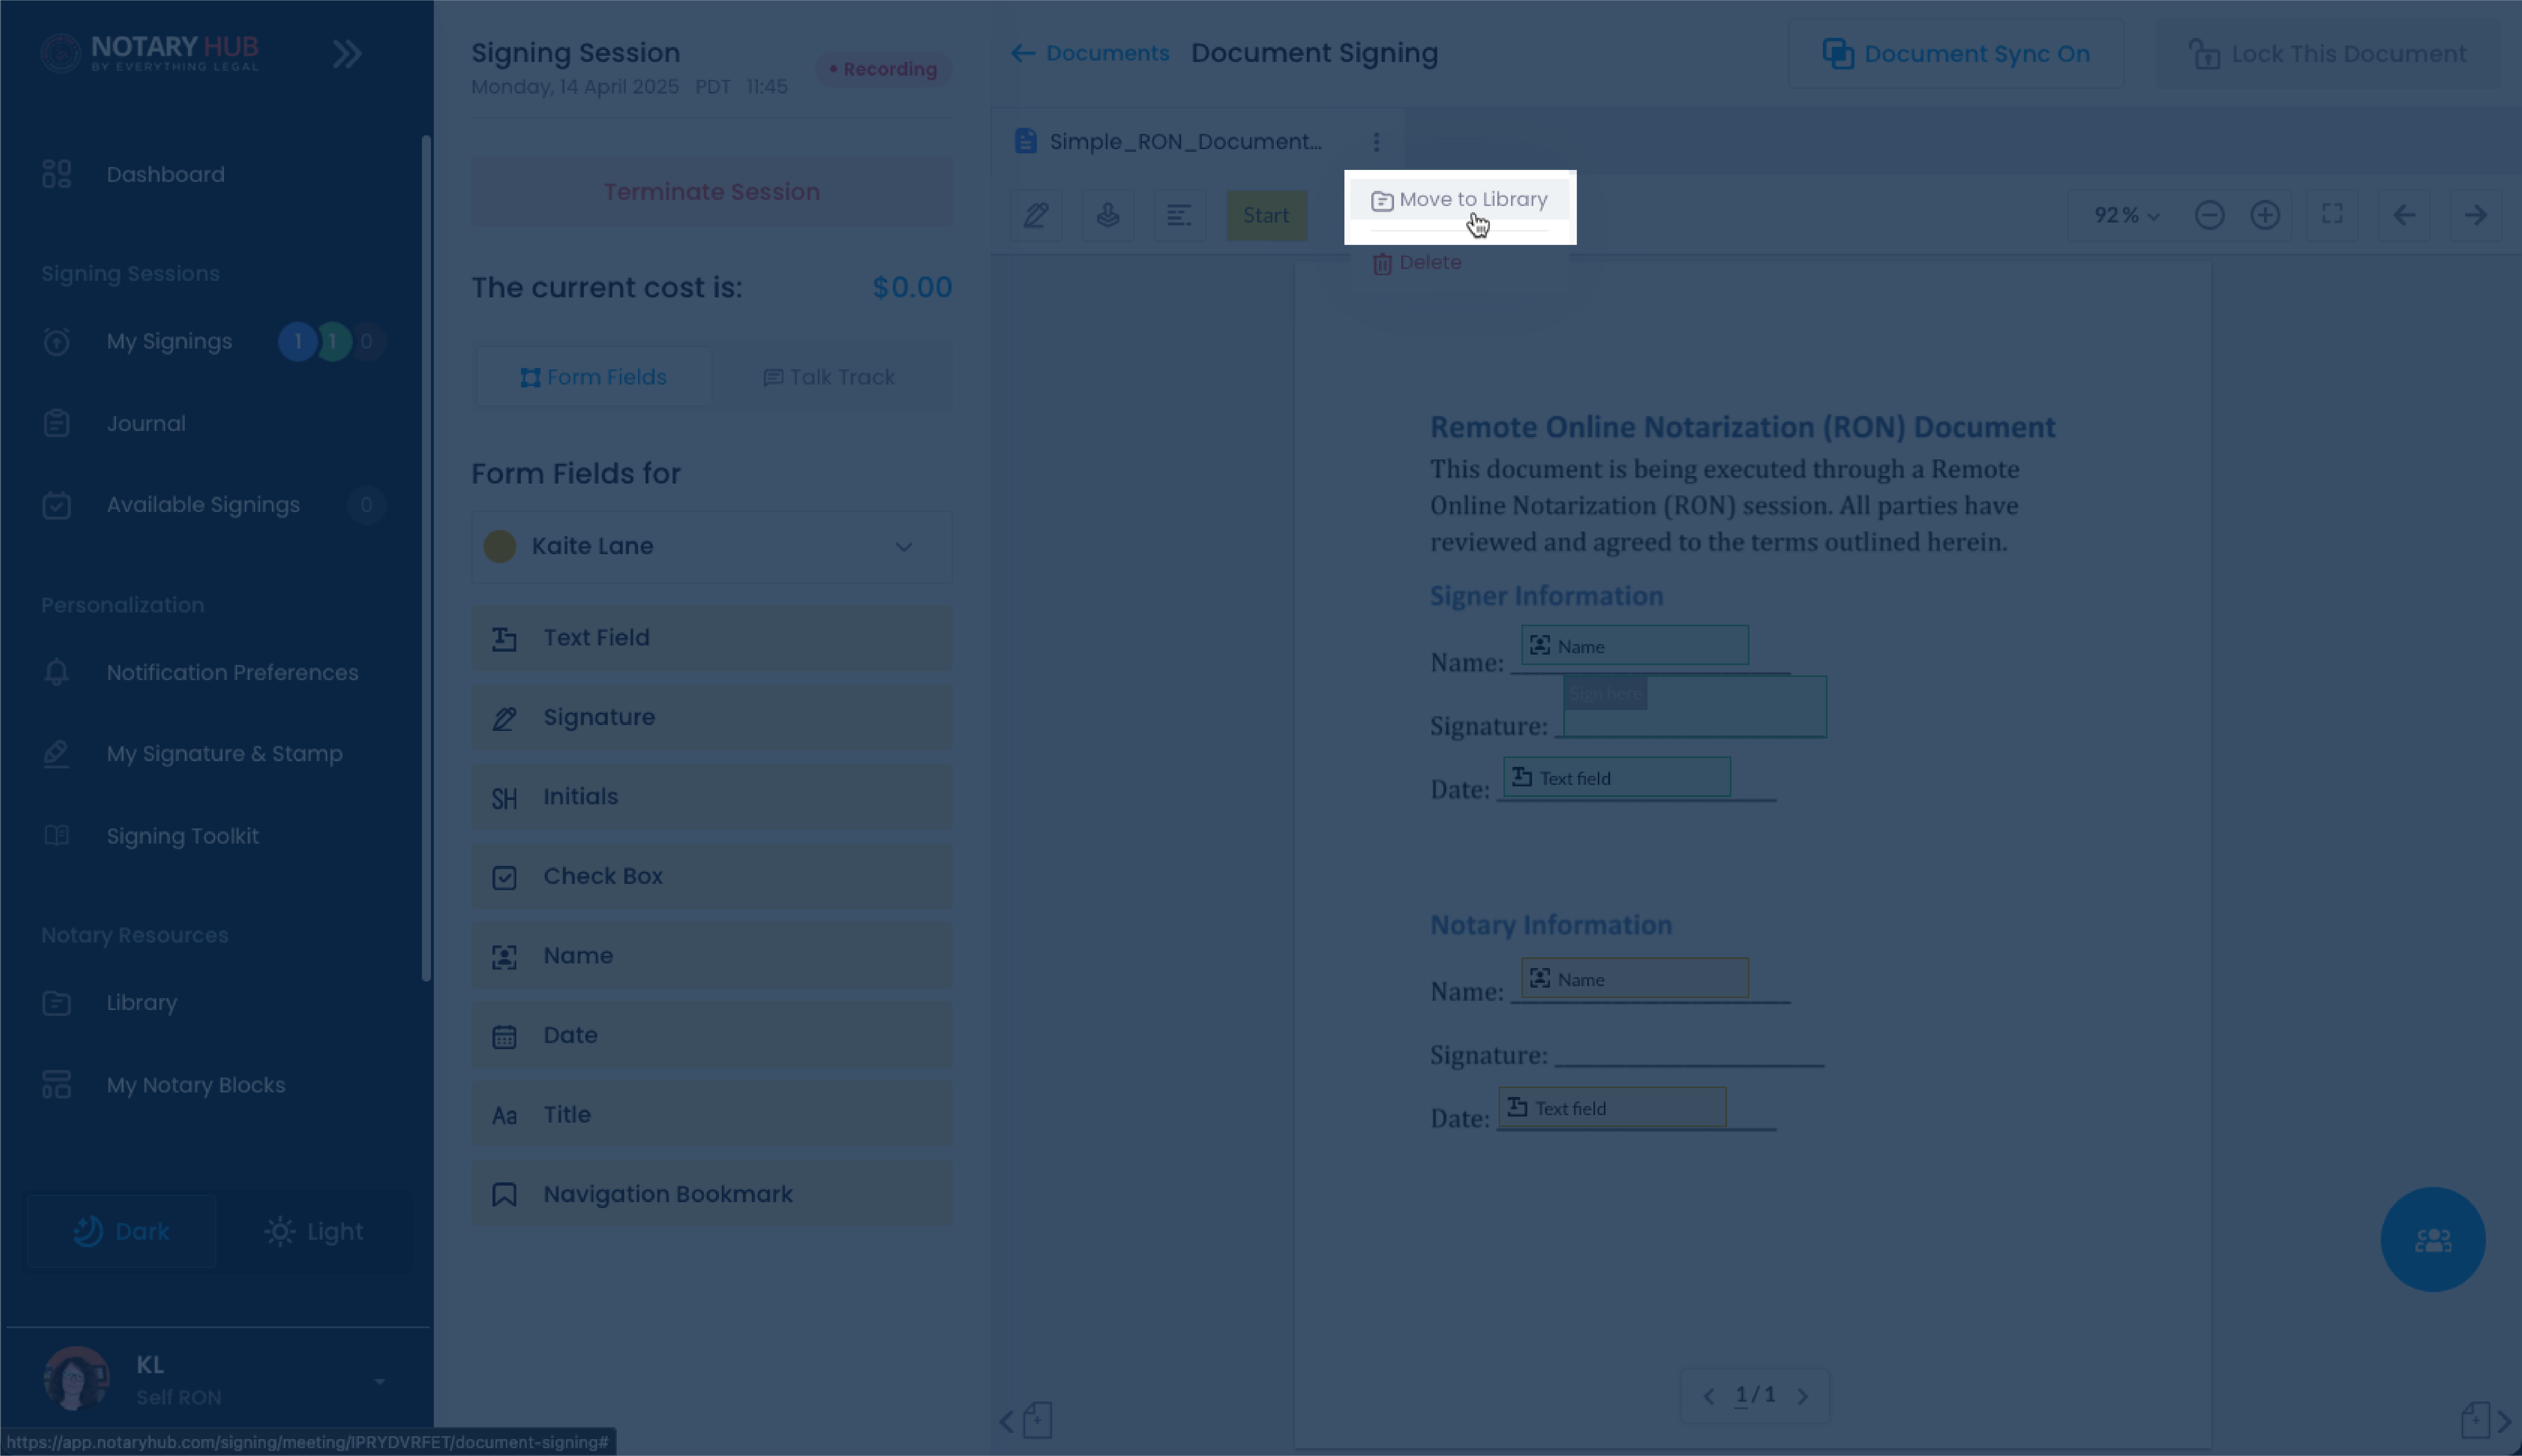2522x1456 pixels.
Task: Open Signing Toolkit page
Action: [x=182, y=836]
